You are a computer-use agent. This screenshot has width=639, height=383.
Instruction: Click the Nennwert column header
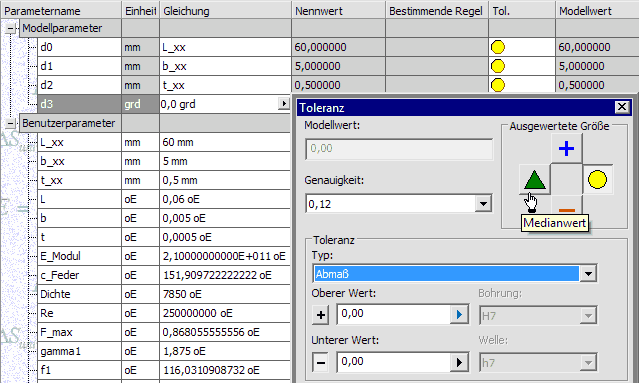338,10
